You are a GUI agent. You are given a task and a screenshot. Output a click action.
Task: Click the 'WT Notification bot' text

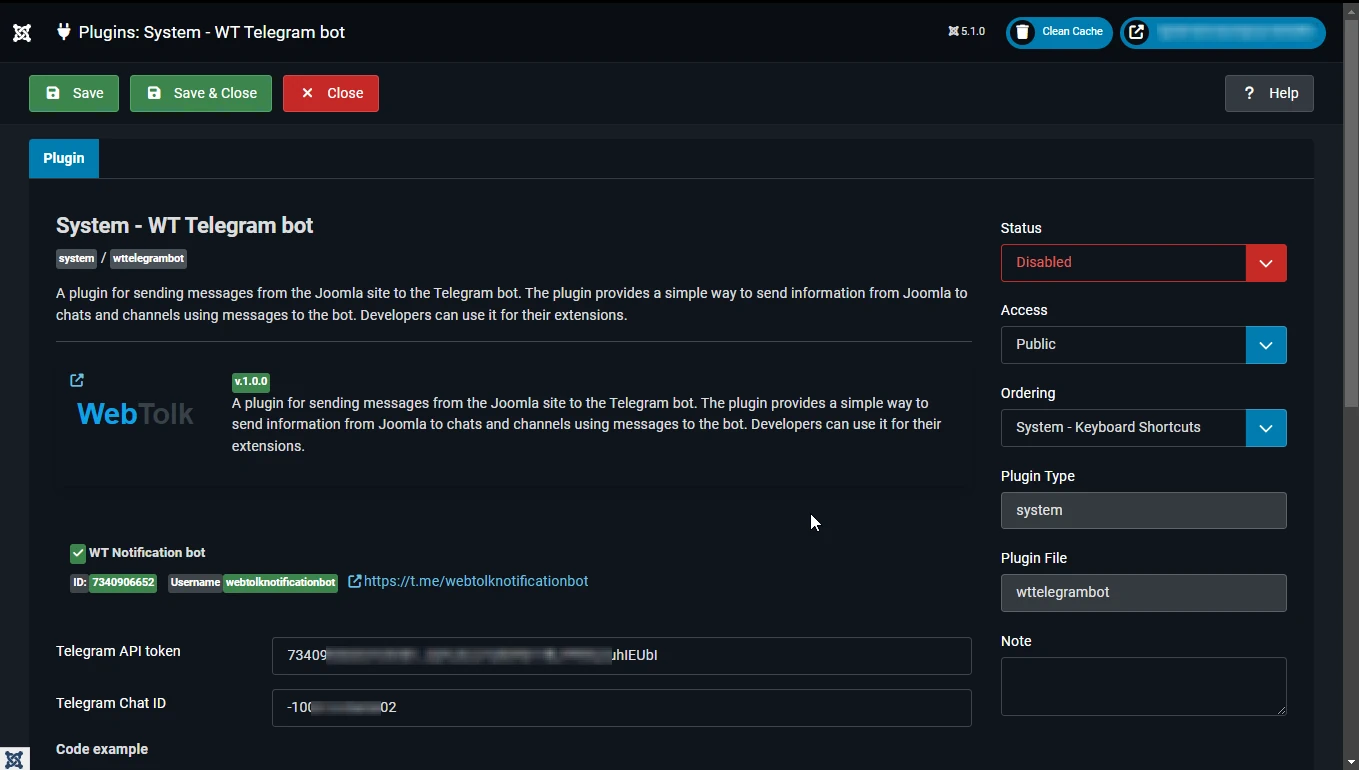point(147,552)
